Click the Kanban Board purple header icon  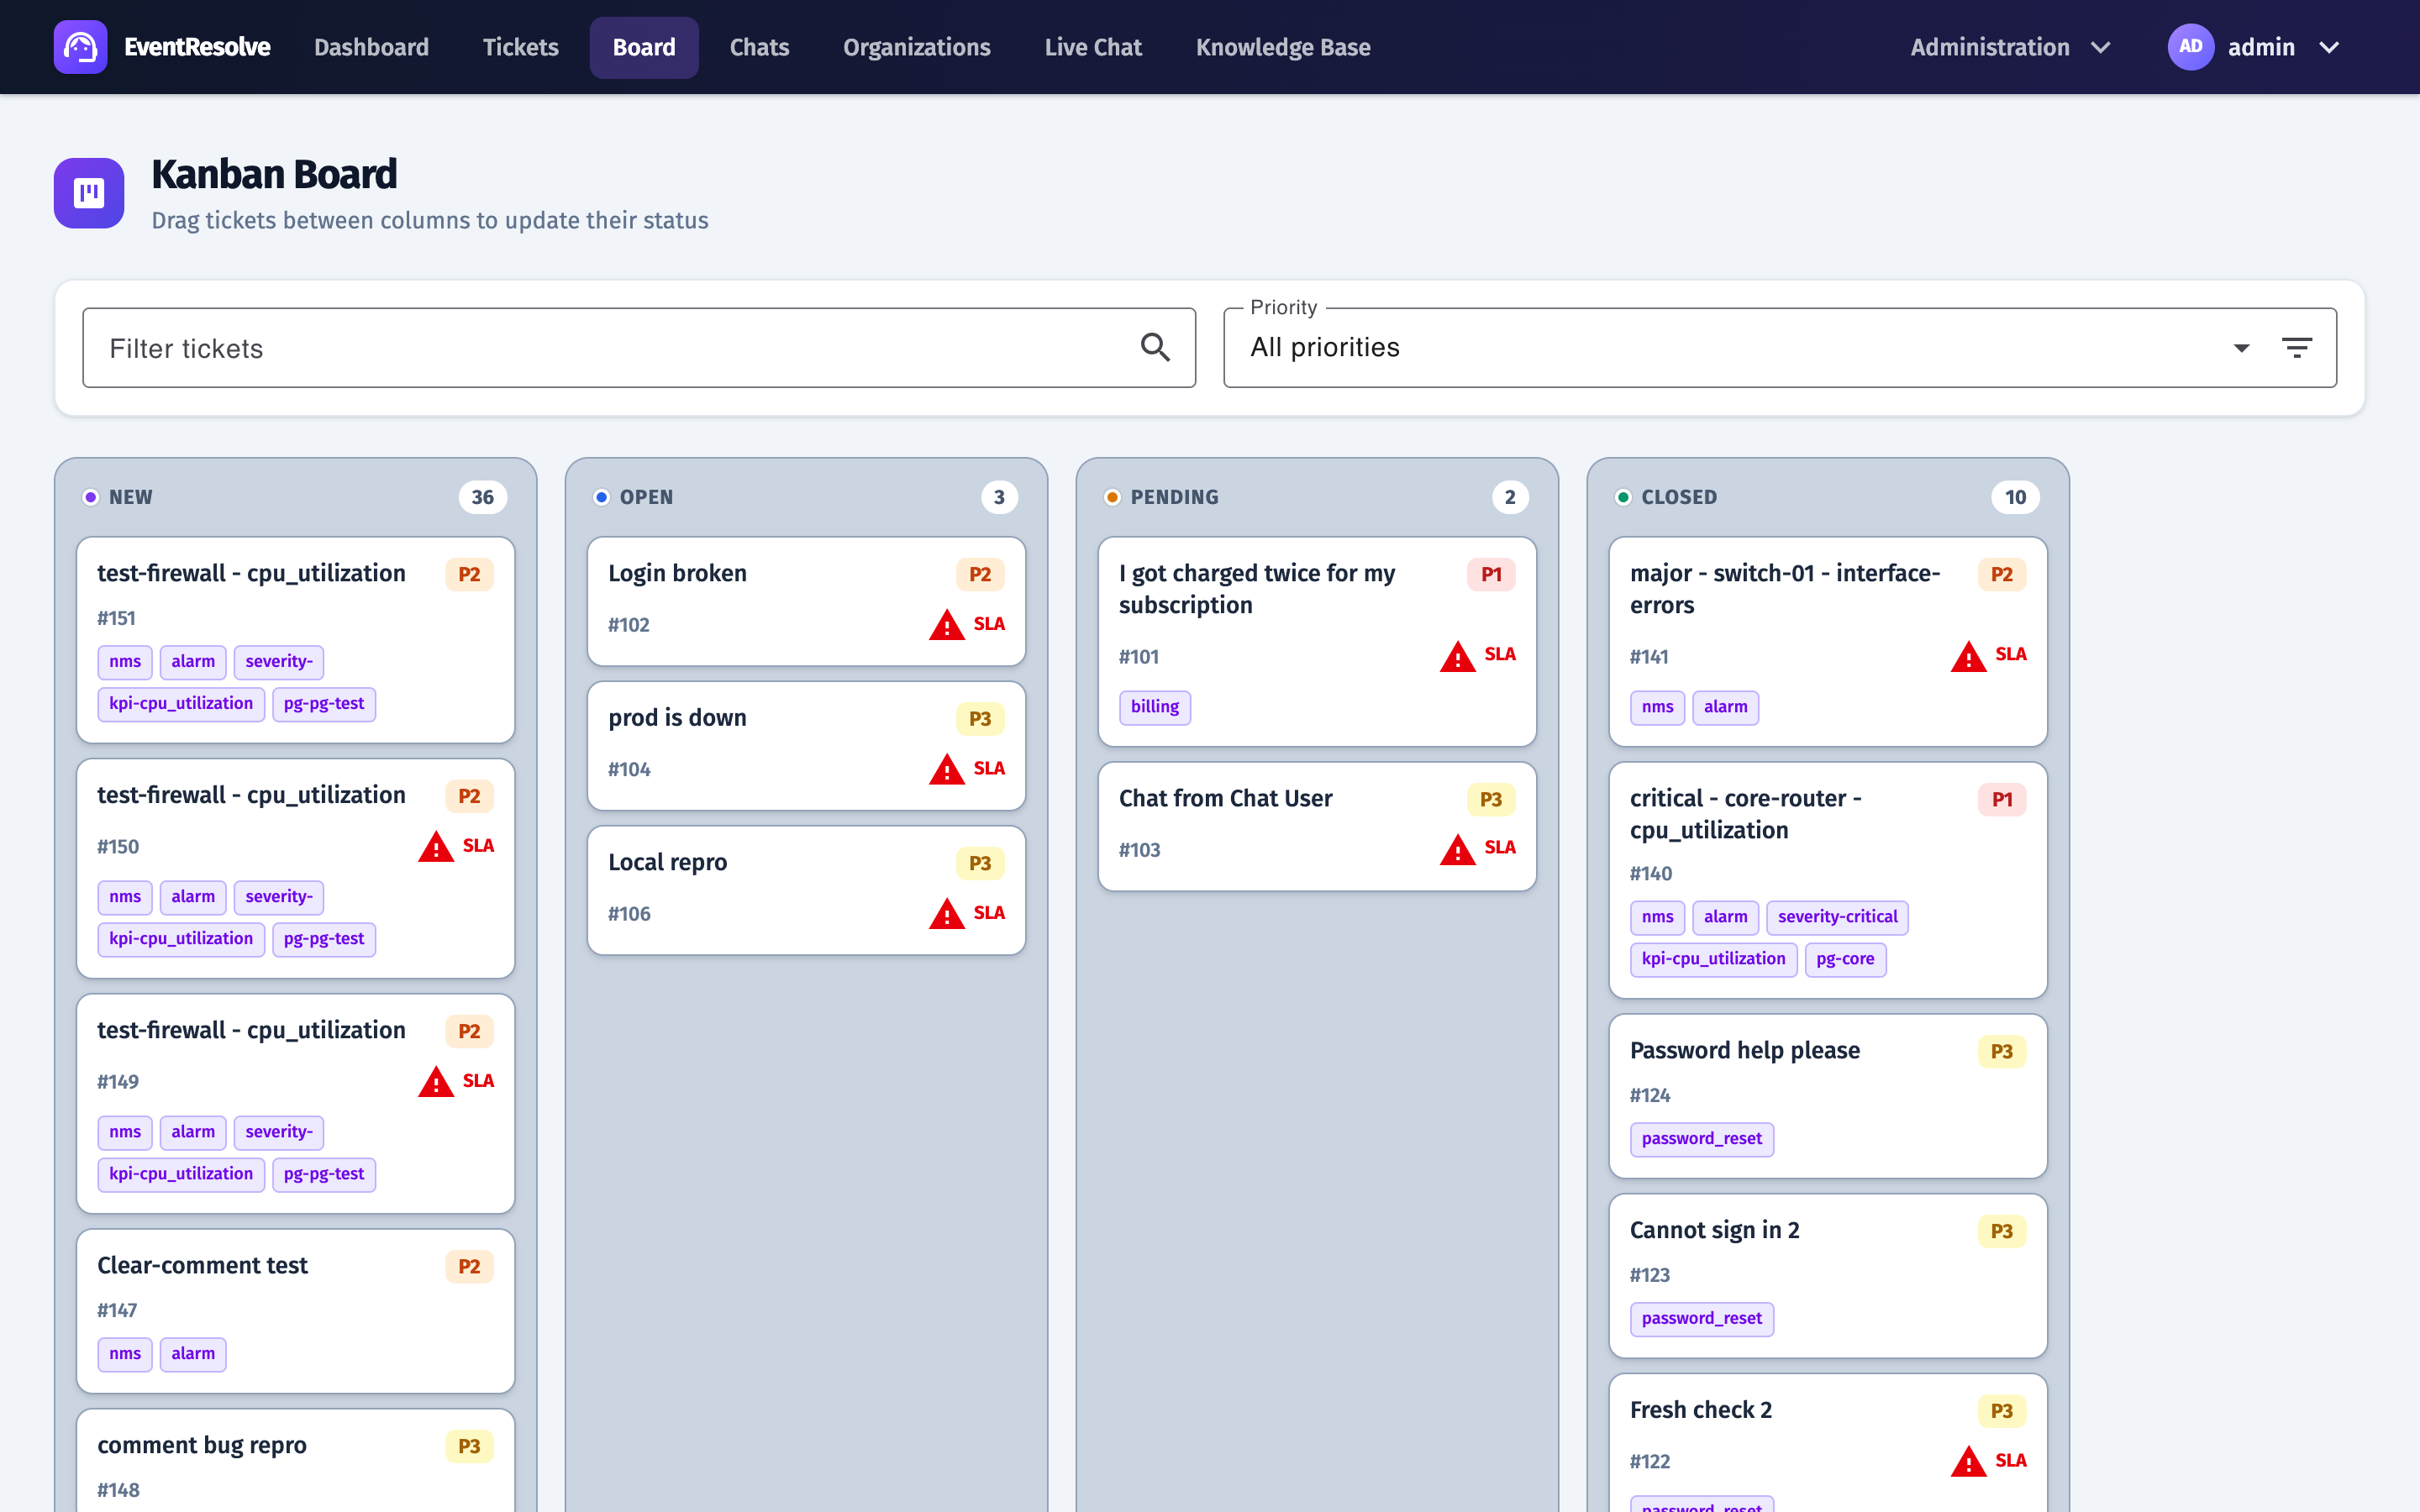pyautogui.click(x=89, y=193)
